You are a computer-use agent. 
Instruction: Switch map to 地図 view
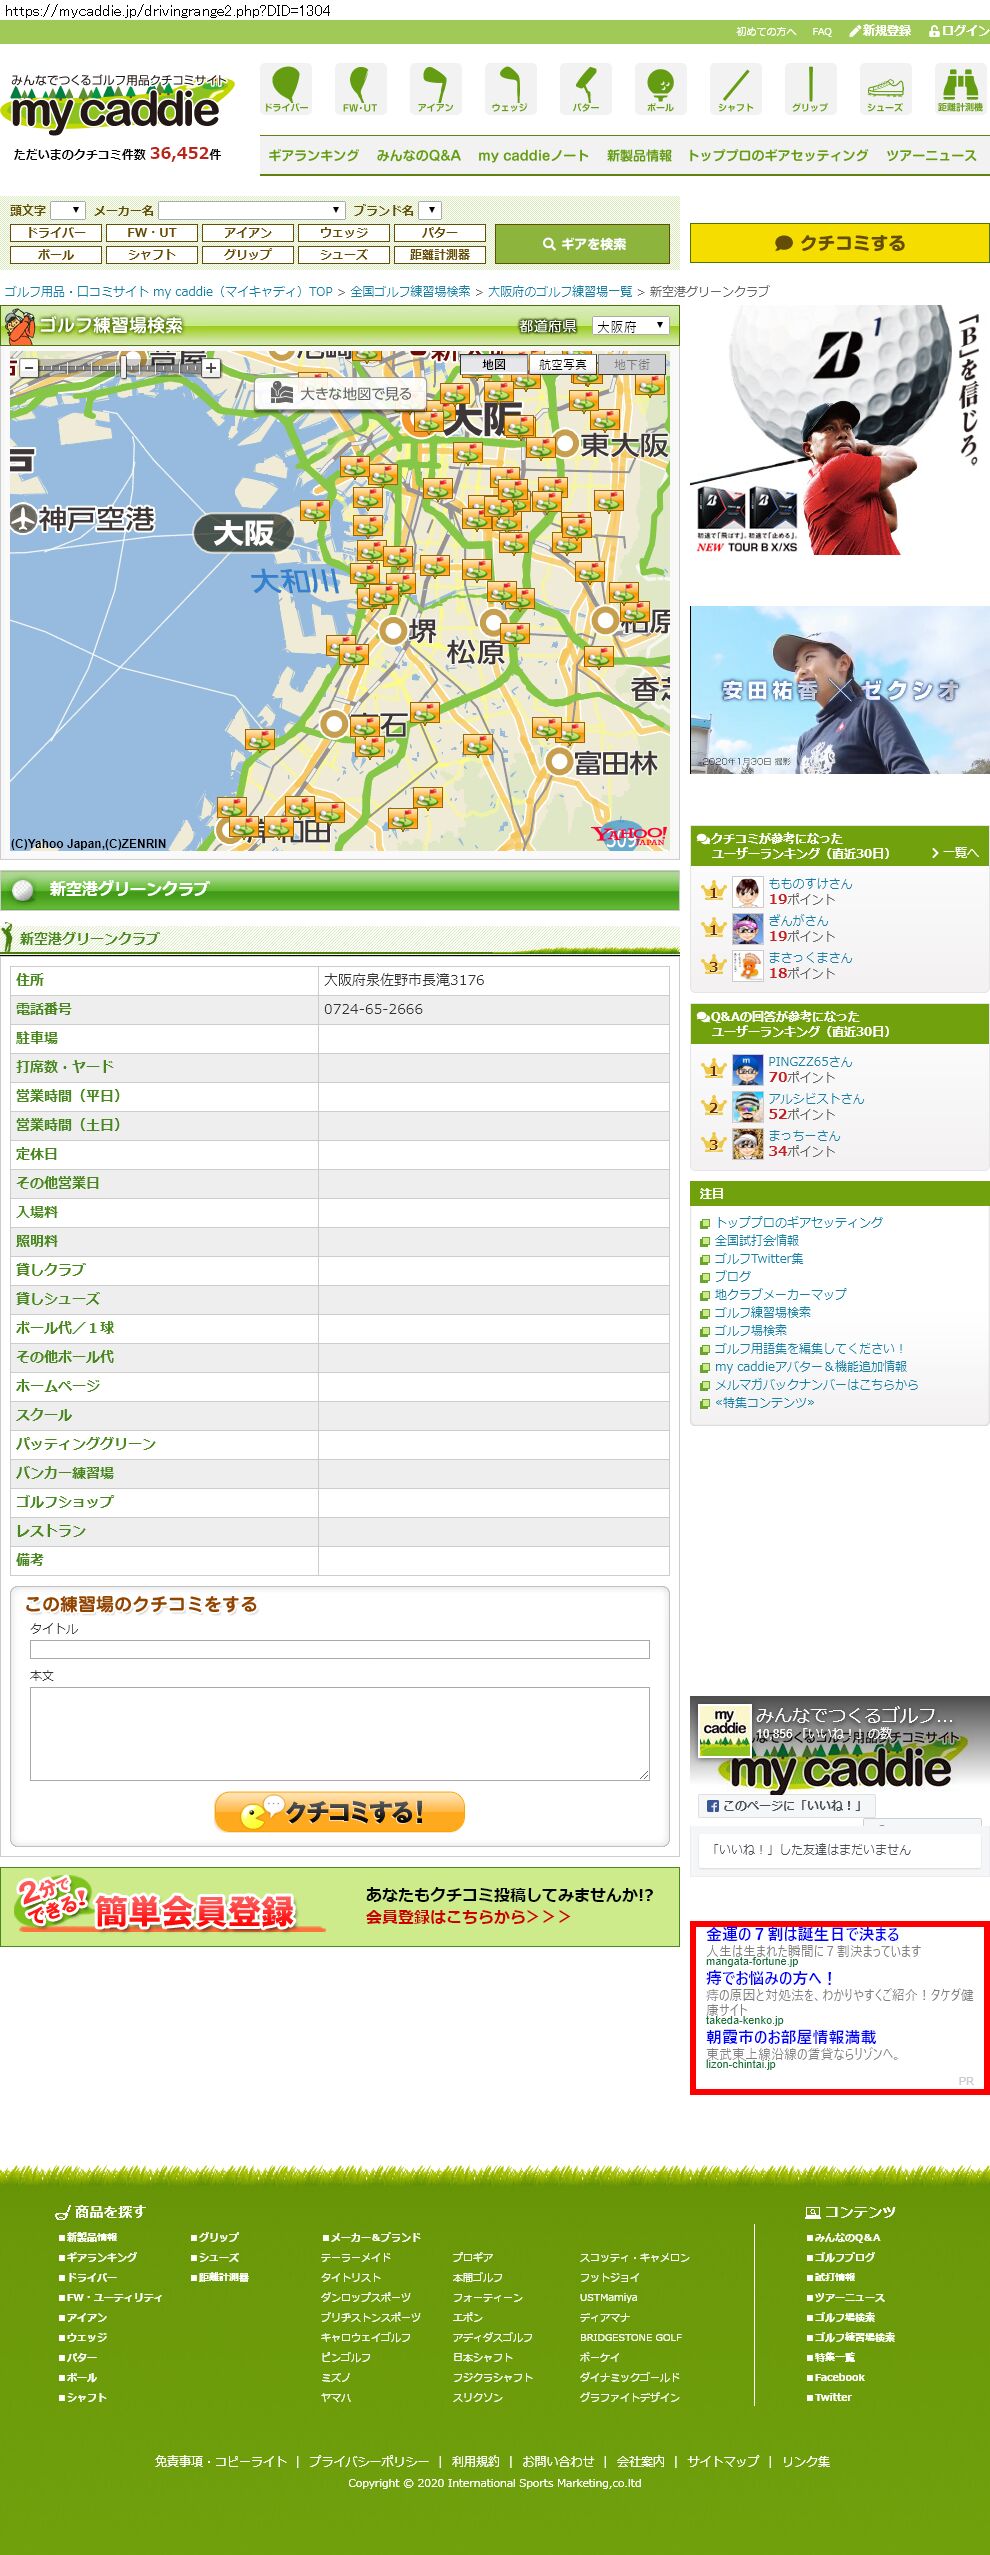click(x=493, y=365)
